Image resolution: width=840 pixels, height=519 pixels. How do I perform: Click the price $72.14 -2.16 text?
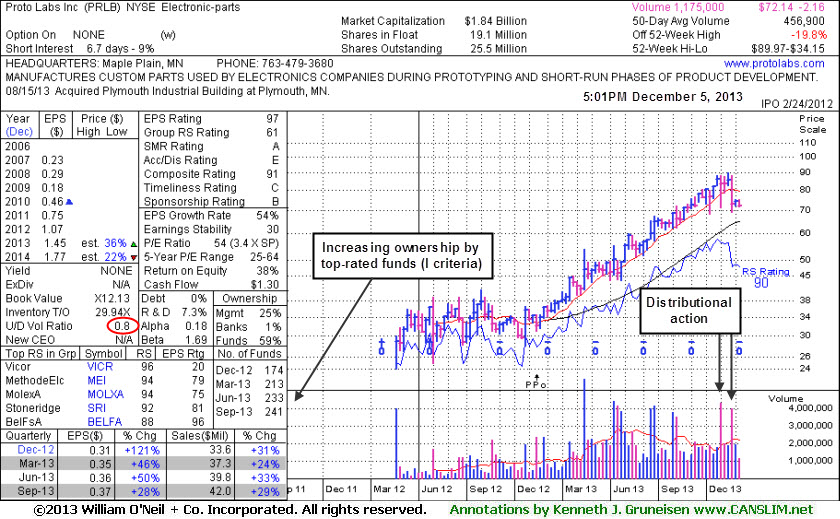tap(791, 7)
